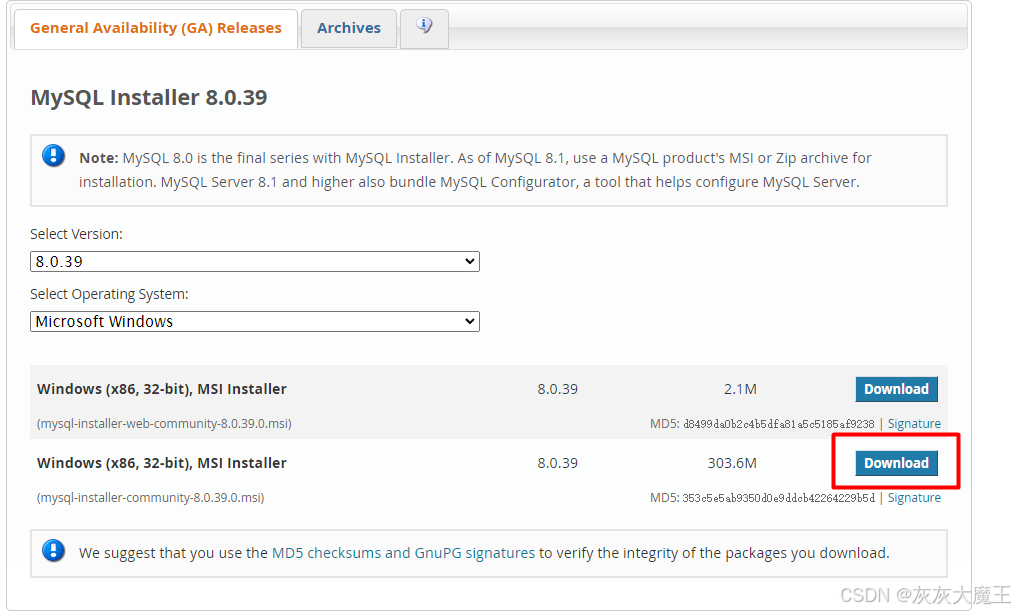
Task: Open the General Availability (GA) Releases tab
Action: pos(155,28)
